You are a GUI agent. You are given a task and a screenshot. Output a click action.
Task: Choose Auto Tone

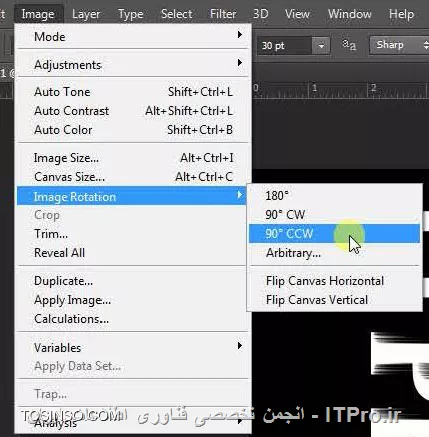(x=133, y=92)
